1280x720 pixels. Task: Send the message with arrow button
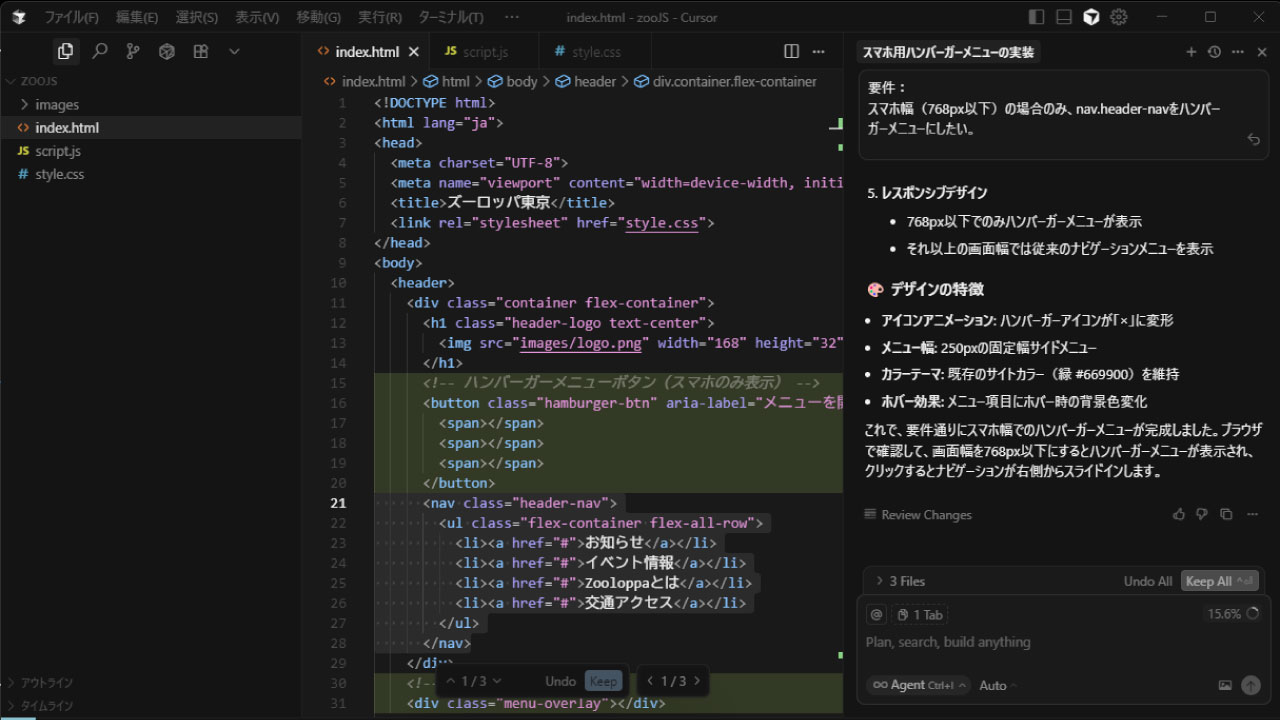1251,685
